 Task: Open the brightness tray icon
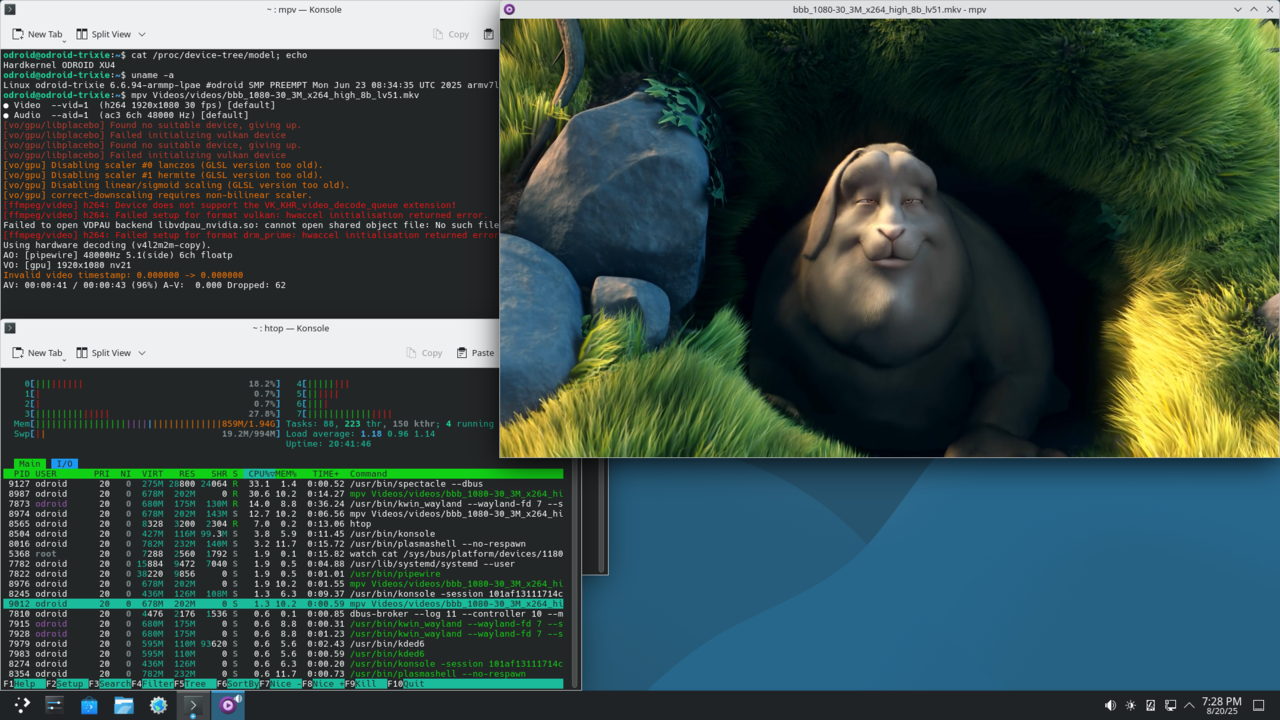click(x=1130, y=706)
